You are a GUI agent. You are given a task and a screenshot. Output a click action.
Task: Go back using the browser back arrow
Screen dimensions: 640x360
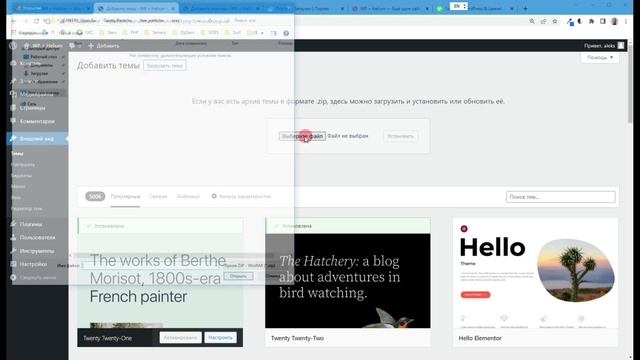click(x=14, y=21)
